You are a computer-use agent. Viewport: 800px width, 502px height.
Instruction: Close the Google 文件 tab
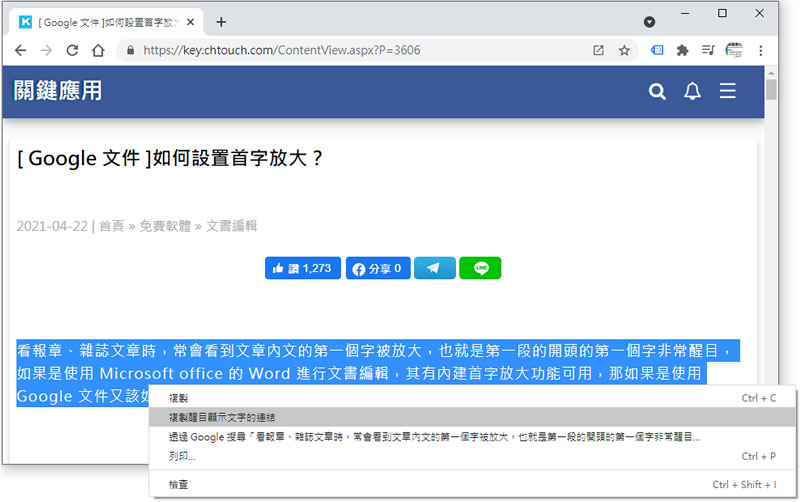190,22
